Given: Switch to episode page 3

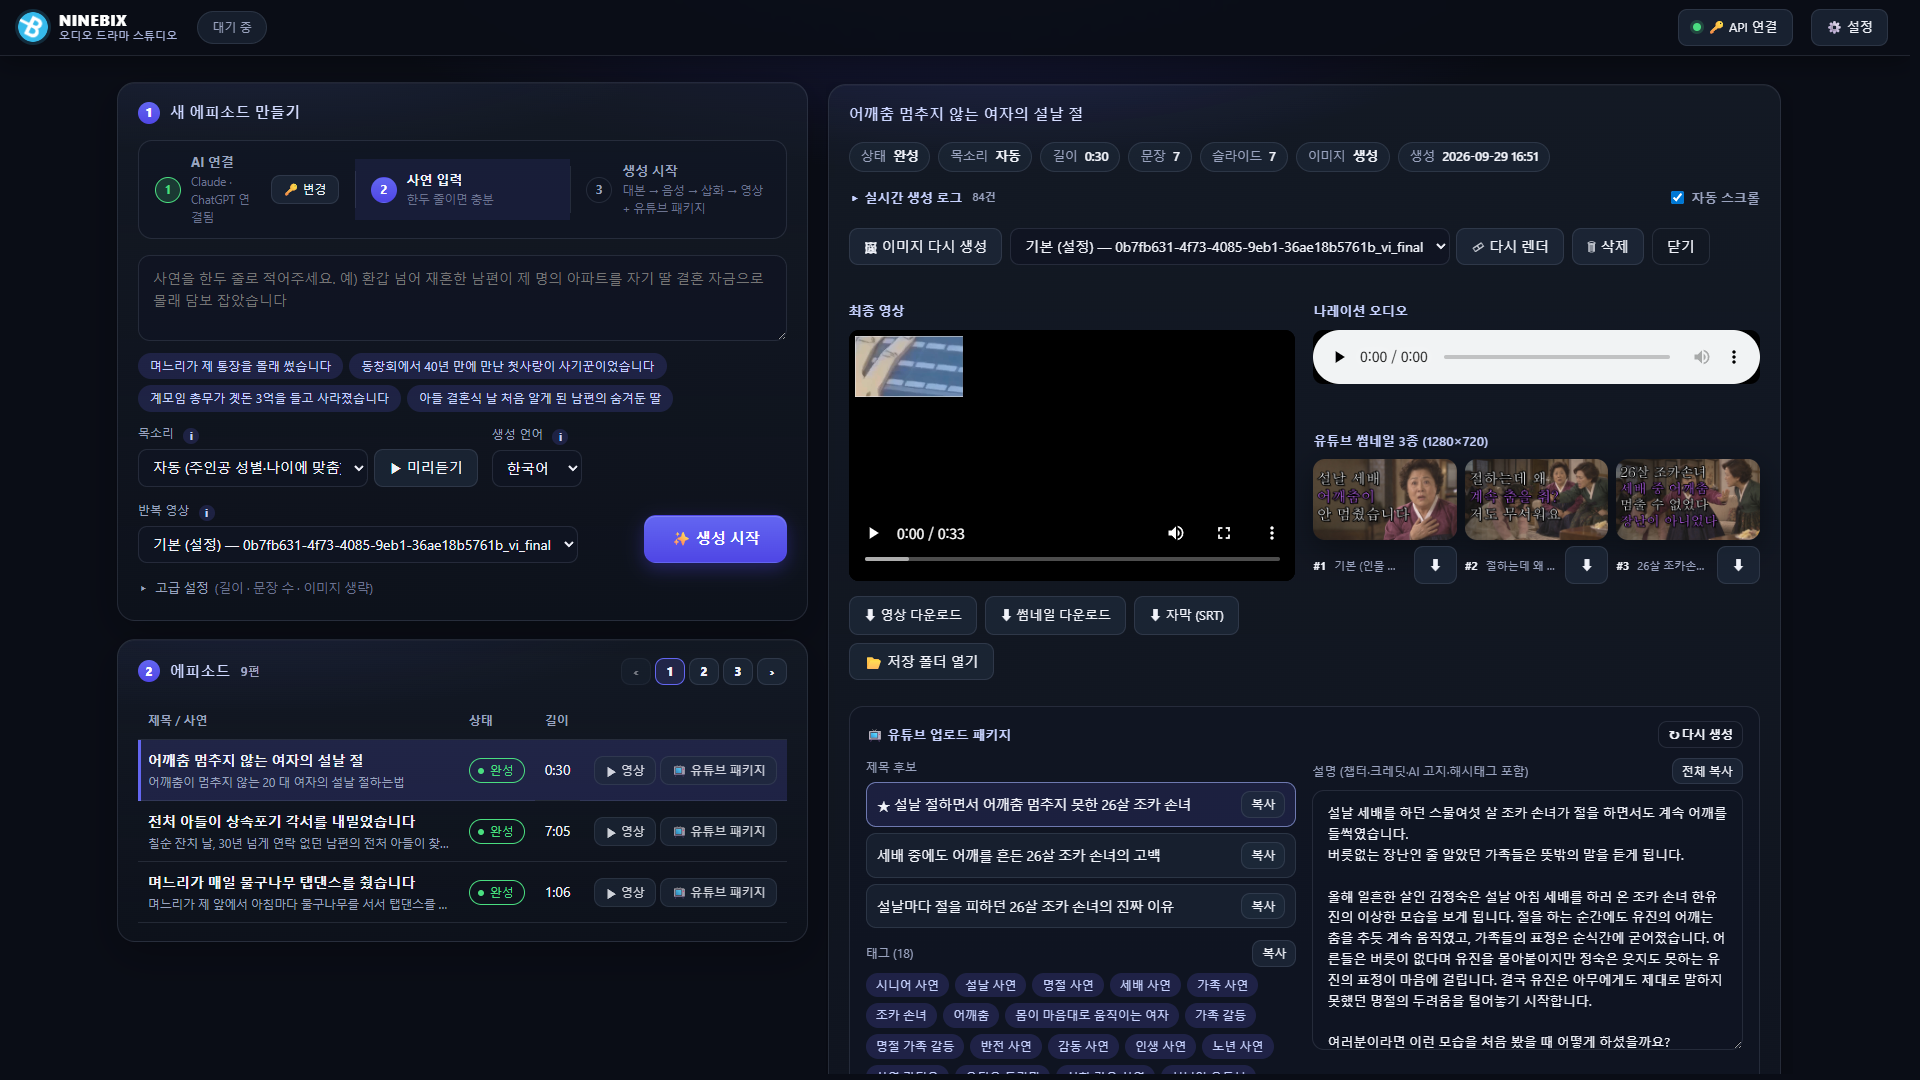Looking at the screenshot, I should click(x=738, y=672).
